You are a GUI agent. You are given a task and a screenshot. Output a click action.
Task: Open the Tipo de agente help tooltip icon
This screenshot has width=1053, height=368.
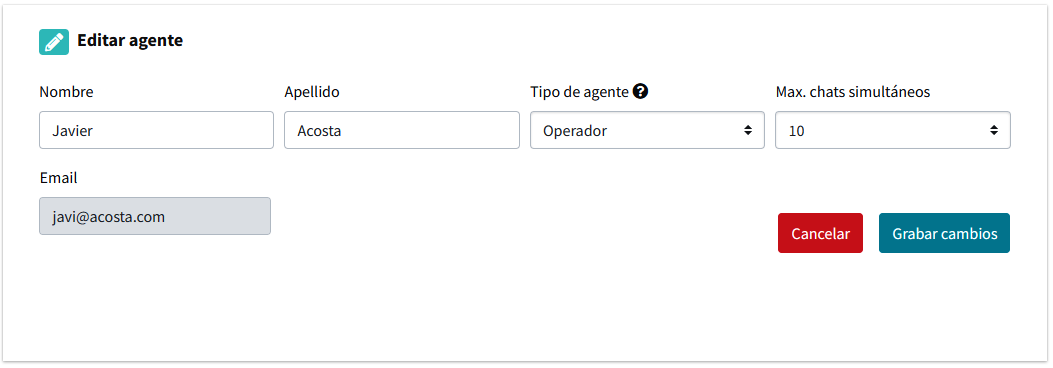[x=641, y=91]
